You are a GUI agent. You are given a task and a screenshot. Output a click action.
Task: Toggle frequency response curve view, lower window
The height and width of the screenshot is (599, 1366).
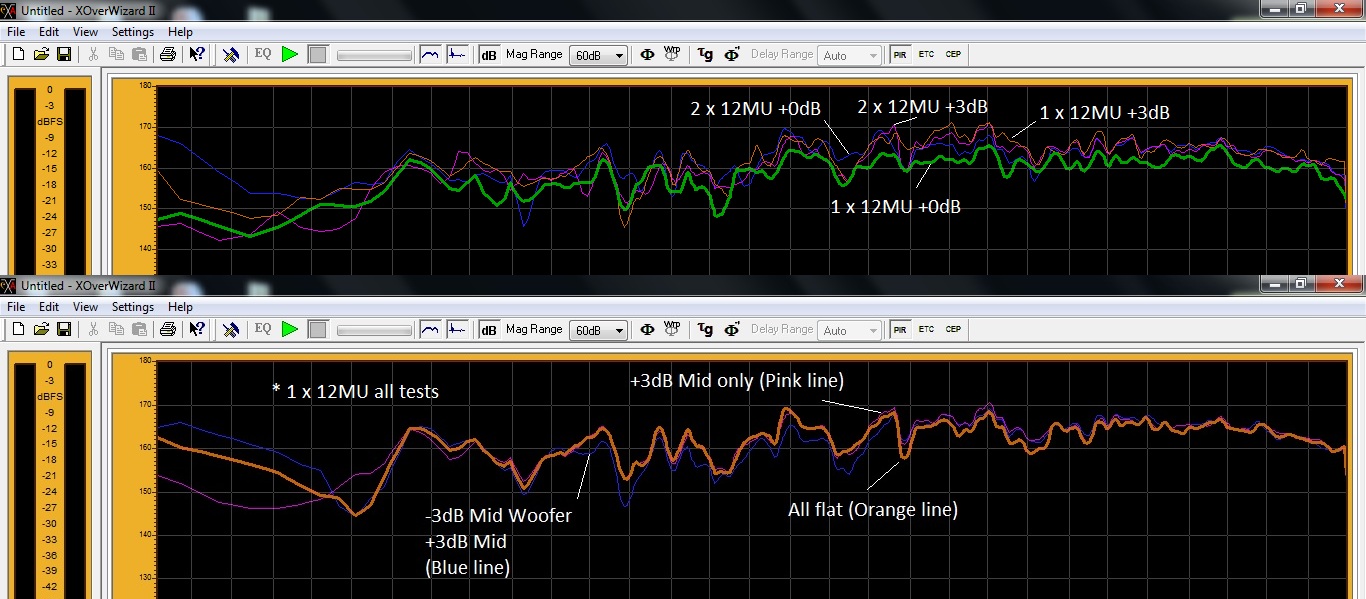coord(430,329)
